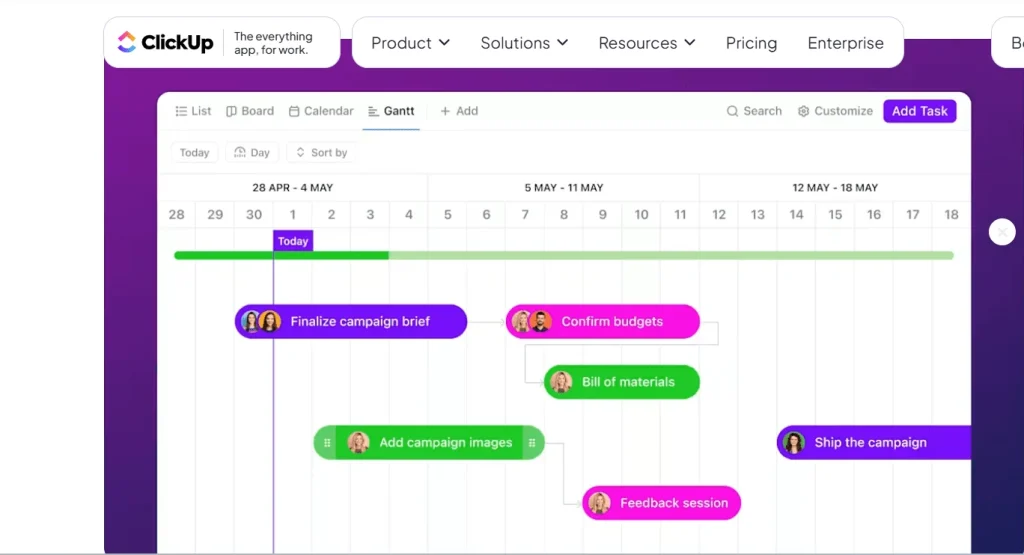Viewport: 1024px width, 555px height.
Task: Switch to the Board view tab
Action: click(250, 111)
